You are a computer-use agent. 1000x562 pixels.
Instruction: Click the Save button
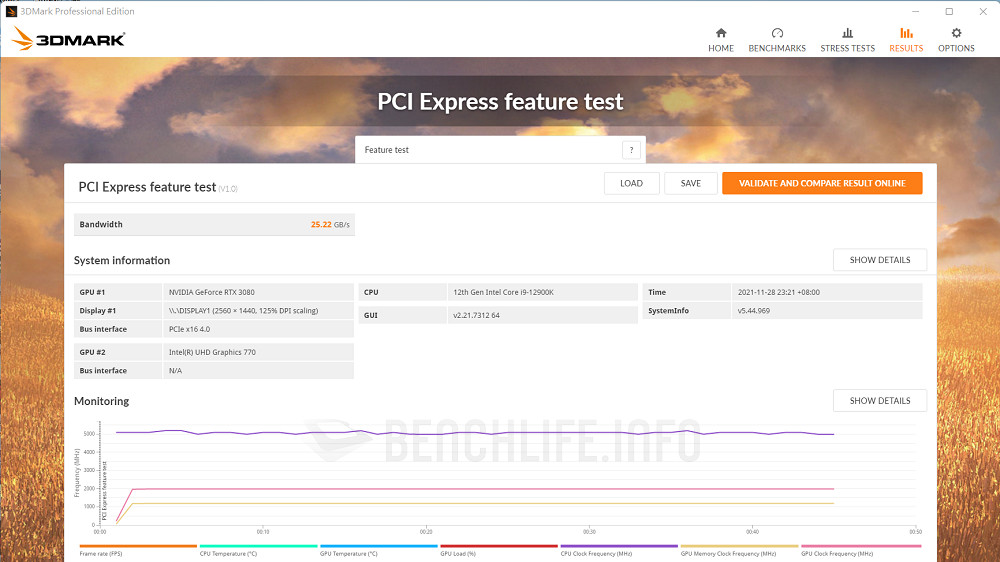[x=690, y=183]
